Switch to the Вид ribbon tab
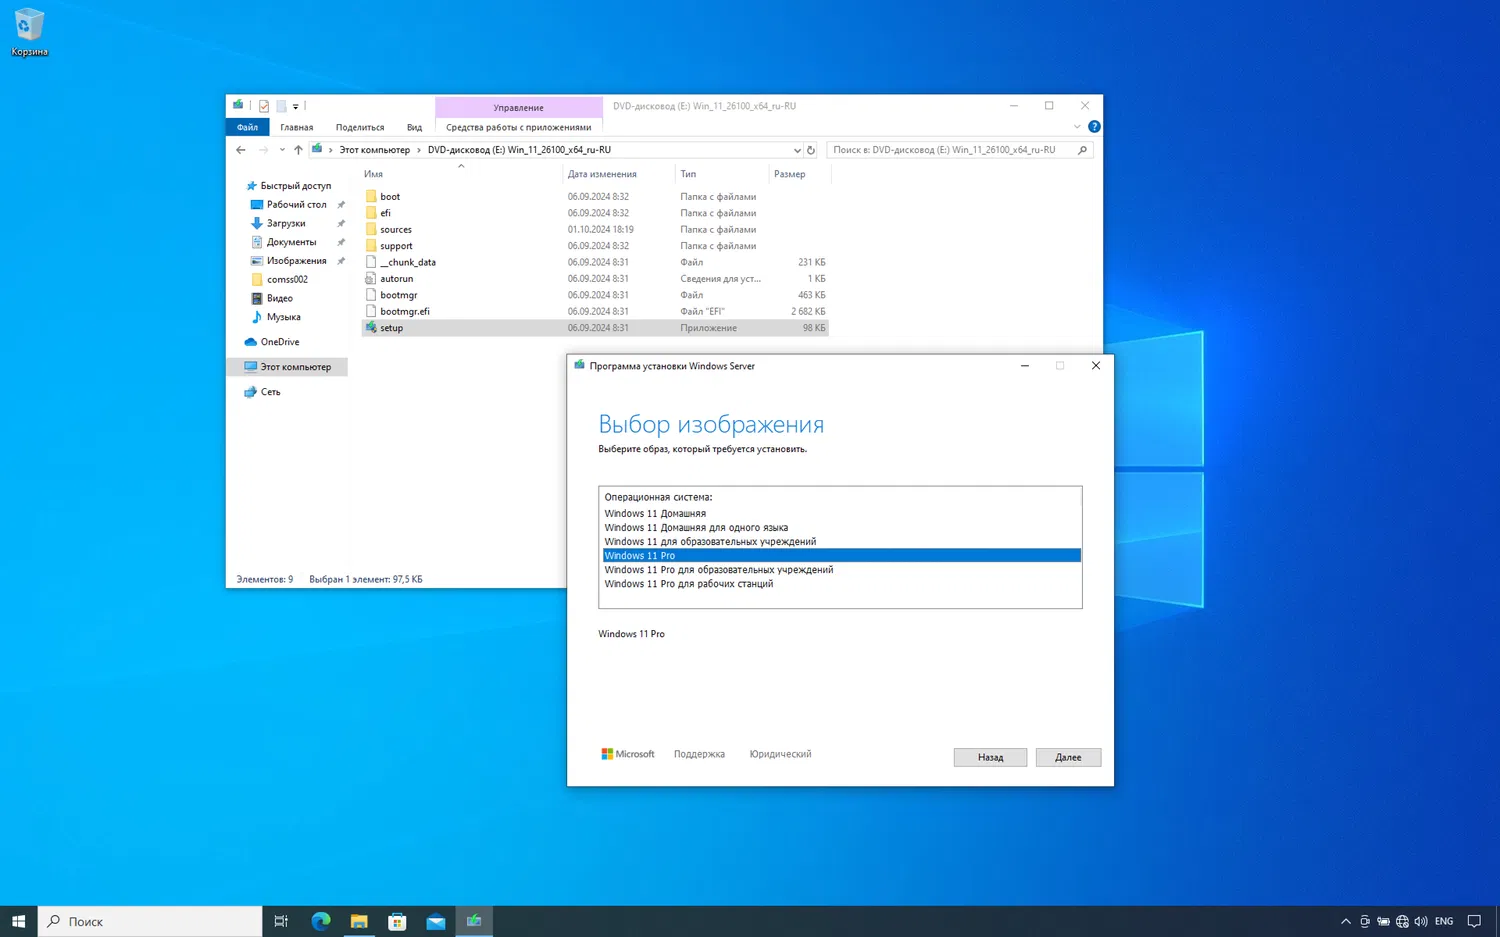Image resolution: width=1500 pixels, height=937 pixels. click(x=414, y=127)
